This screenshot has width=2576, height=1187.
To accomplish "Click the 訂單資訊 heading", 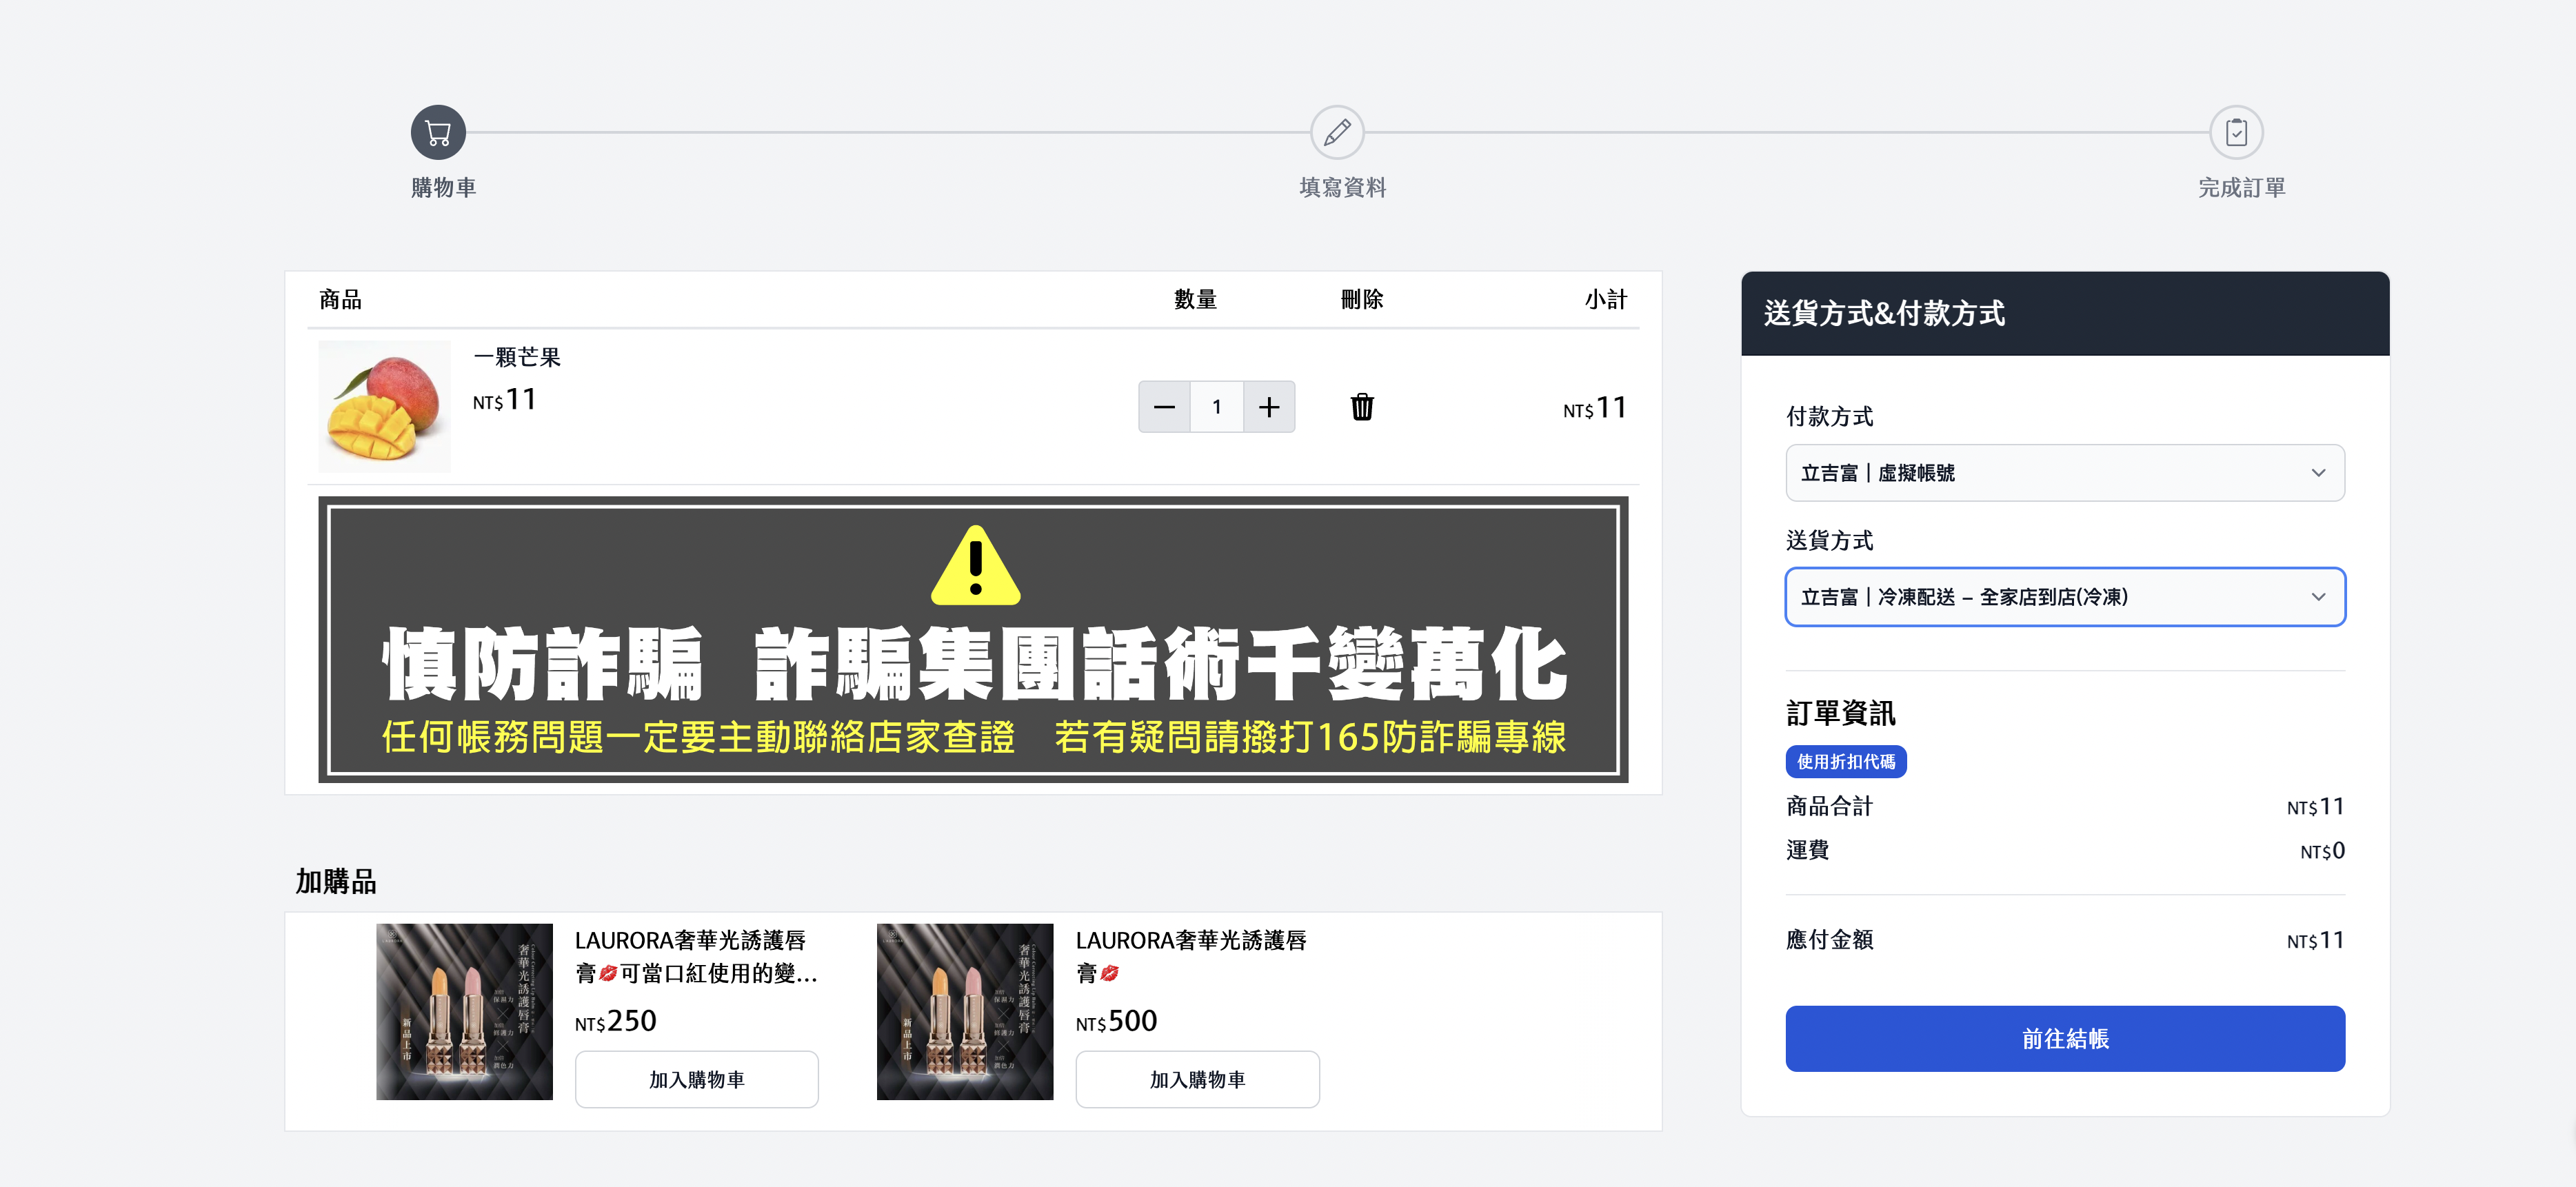I will coord(1840,713).
